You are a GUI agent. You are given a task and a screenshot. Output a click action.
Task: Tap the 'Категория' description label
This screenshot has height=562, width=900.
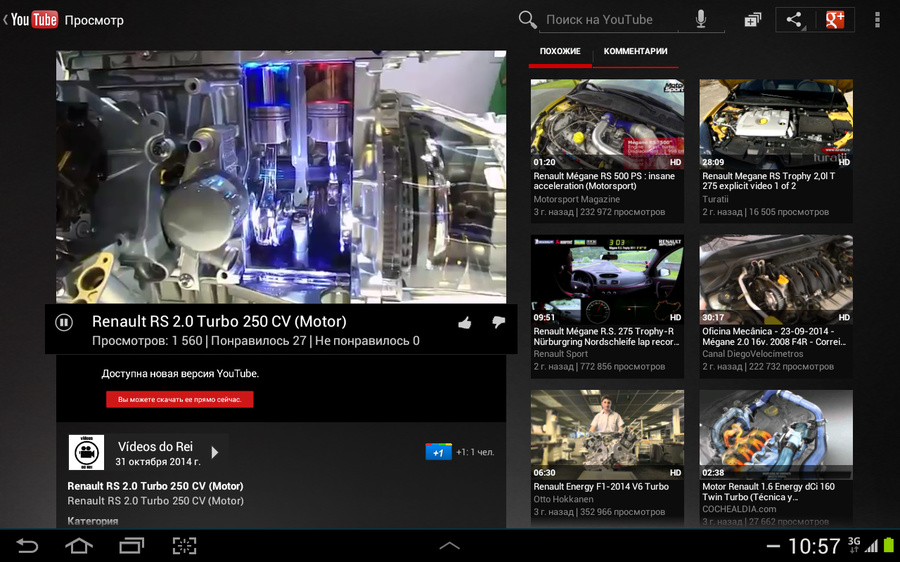(x=92, y=521)
